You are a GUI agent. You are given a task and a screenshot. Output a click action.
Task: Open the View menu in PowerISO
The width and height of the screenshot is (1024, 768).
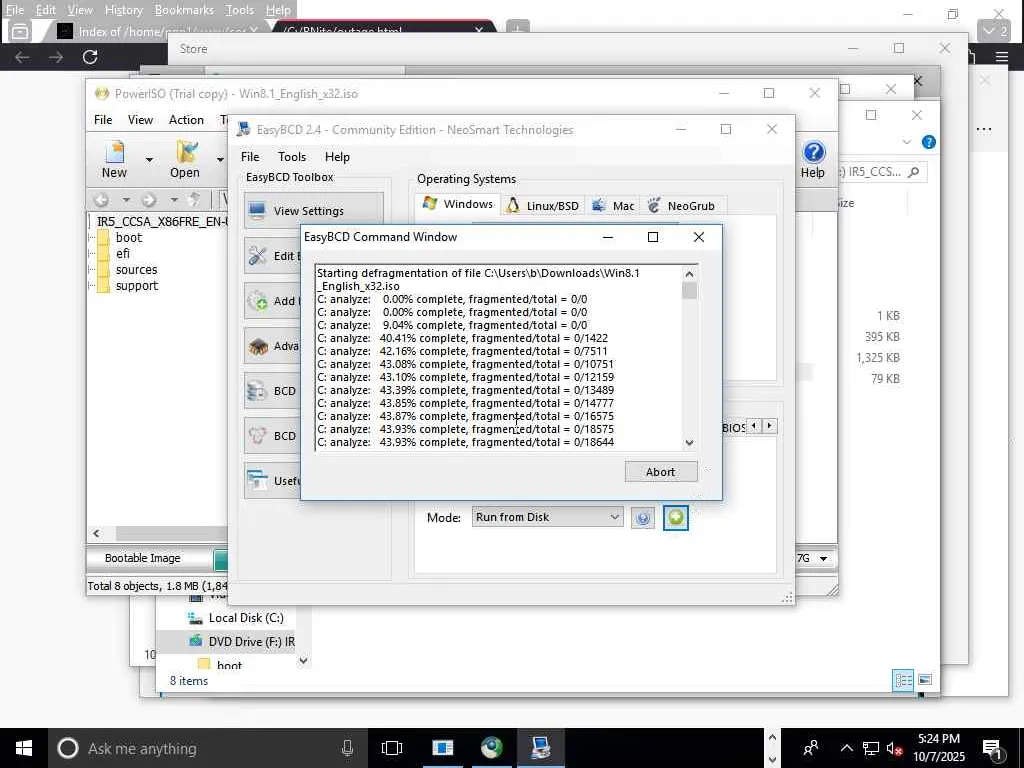coord(140,120)
